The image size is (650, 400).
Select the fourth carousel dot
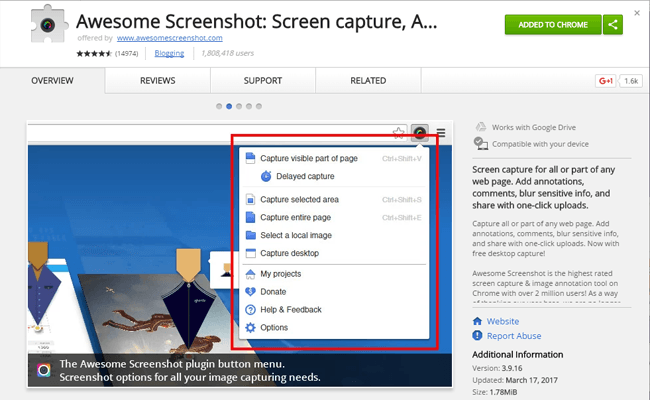tap(249, 106)
